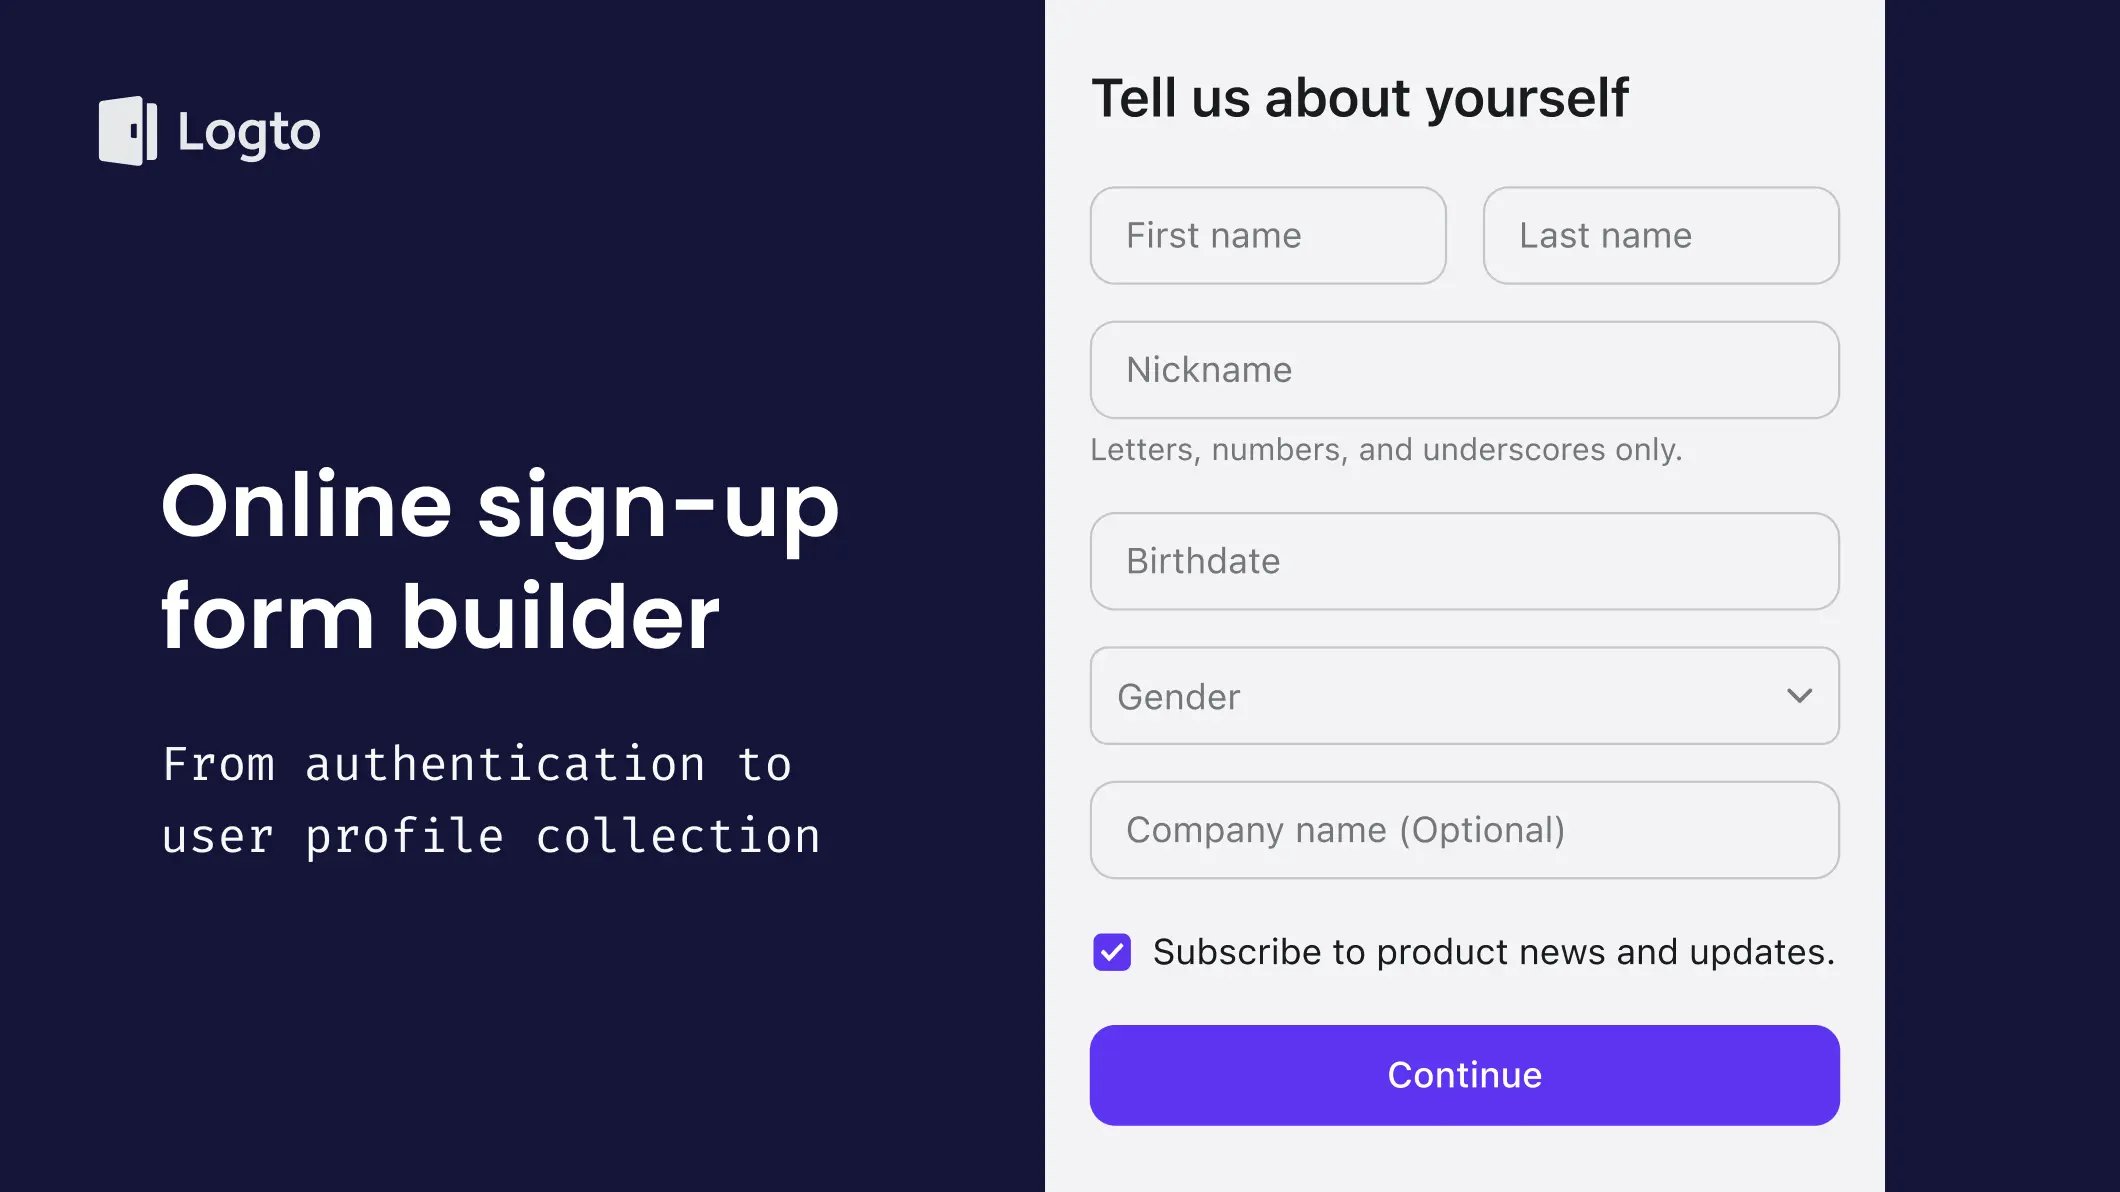Click the Subscribe to product news label

point(1494,952)
